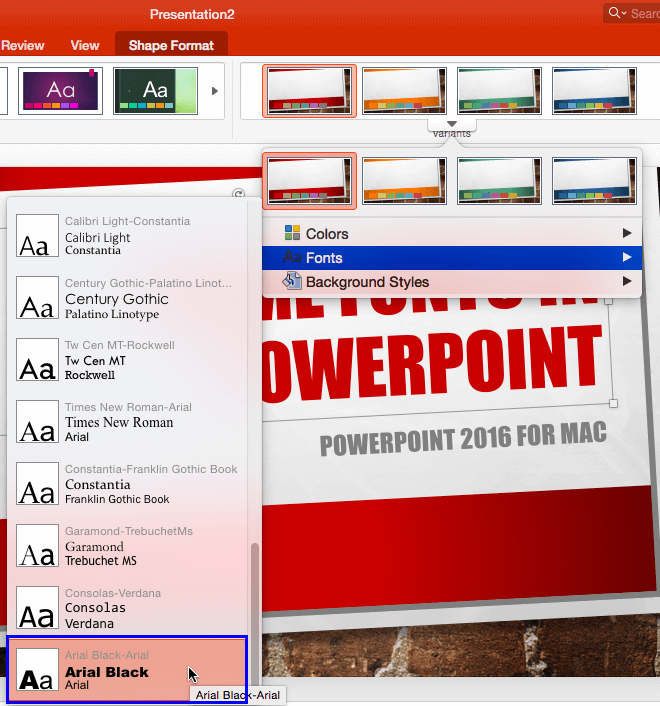Pick the orange variant in the expanded gallery
The width and height of the screenshot is (660, 706).
(x=404, y=181)
